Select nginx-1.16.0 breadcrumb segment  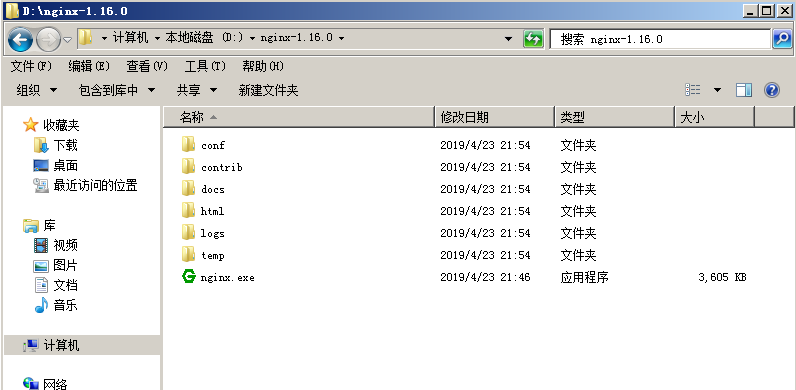tap(296, 38)
